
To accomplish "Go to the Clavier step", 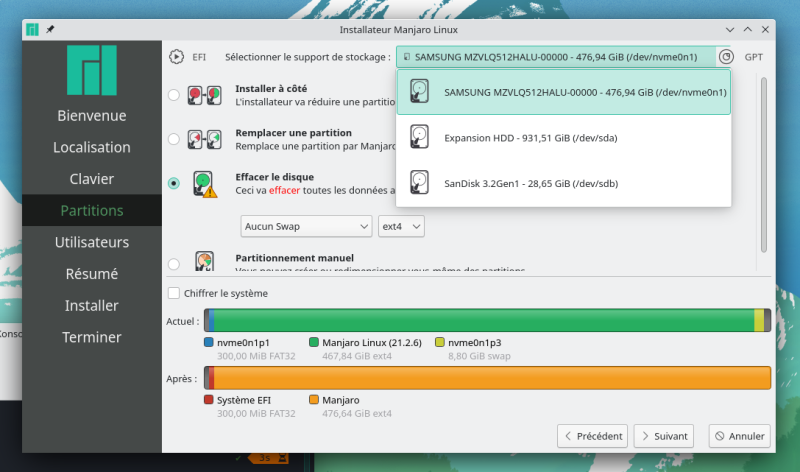I will [x=92, y=179].
